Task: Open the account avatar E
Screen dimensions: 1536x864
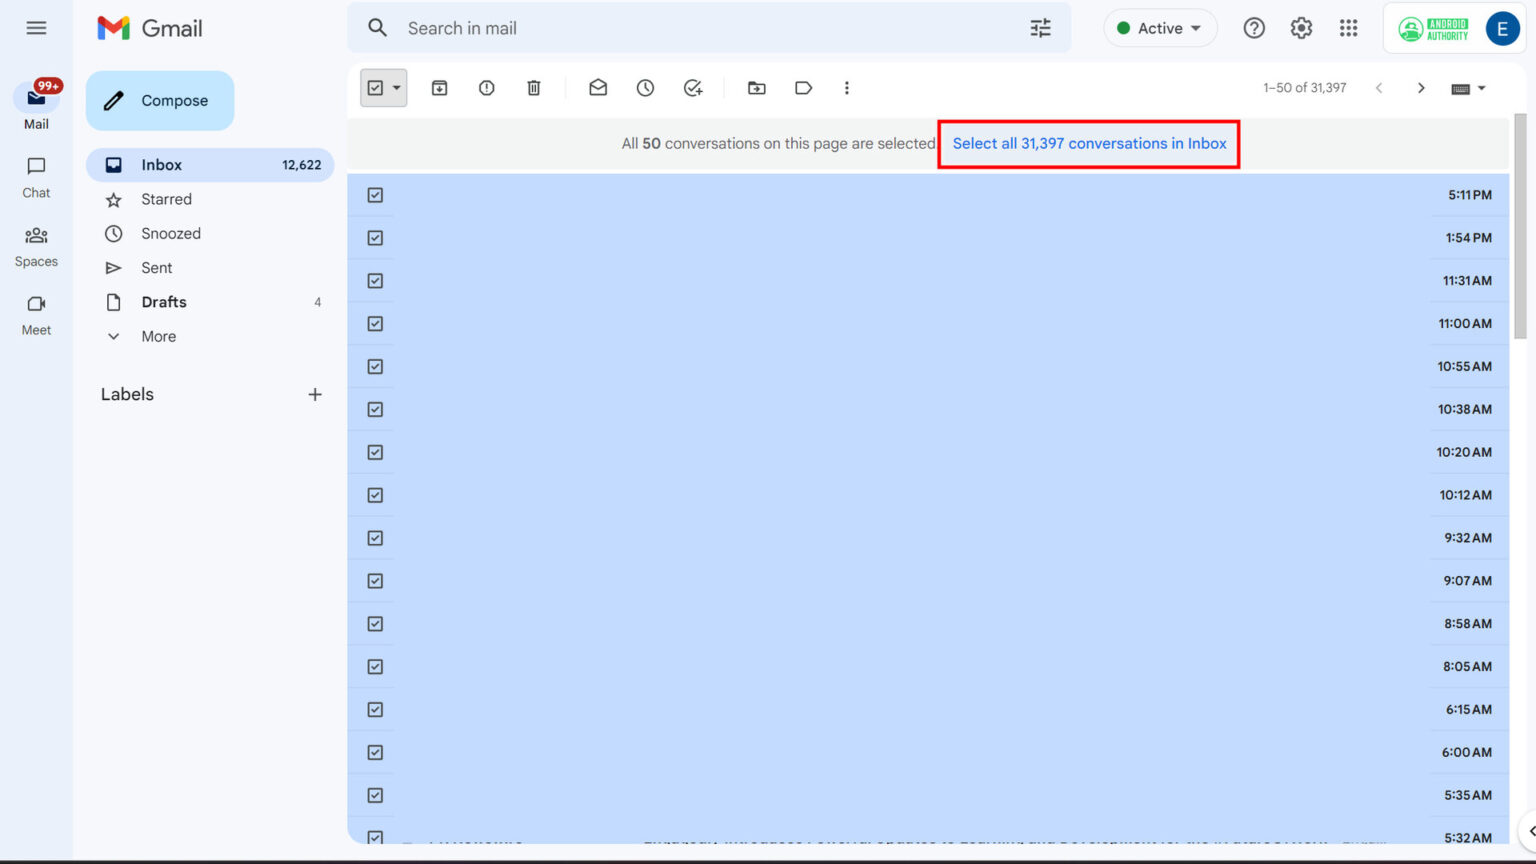Action: 1502,29
